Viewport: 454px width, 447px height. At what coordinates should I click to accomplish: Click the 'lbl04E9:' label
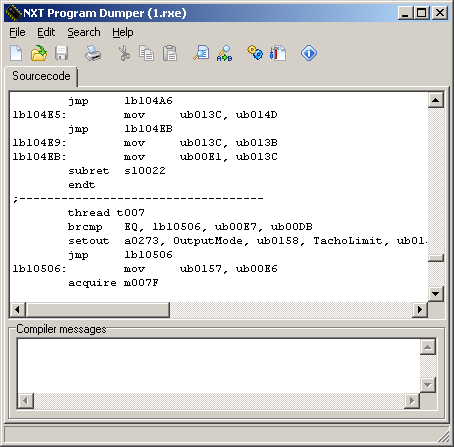pos(39,143)
